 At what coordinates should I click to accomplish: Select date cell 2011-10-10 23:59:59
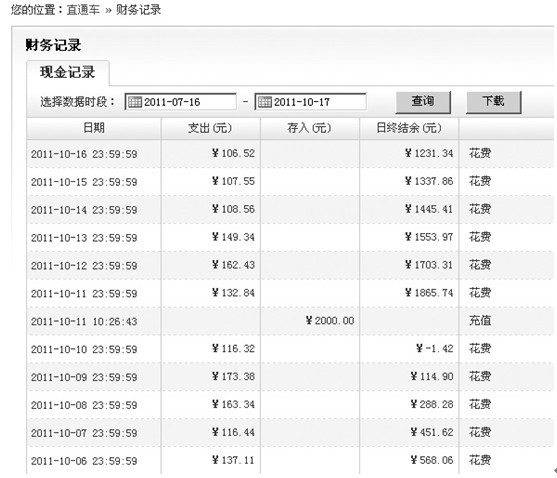[84, 349]
